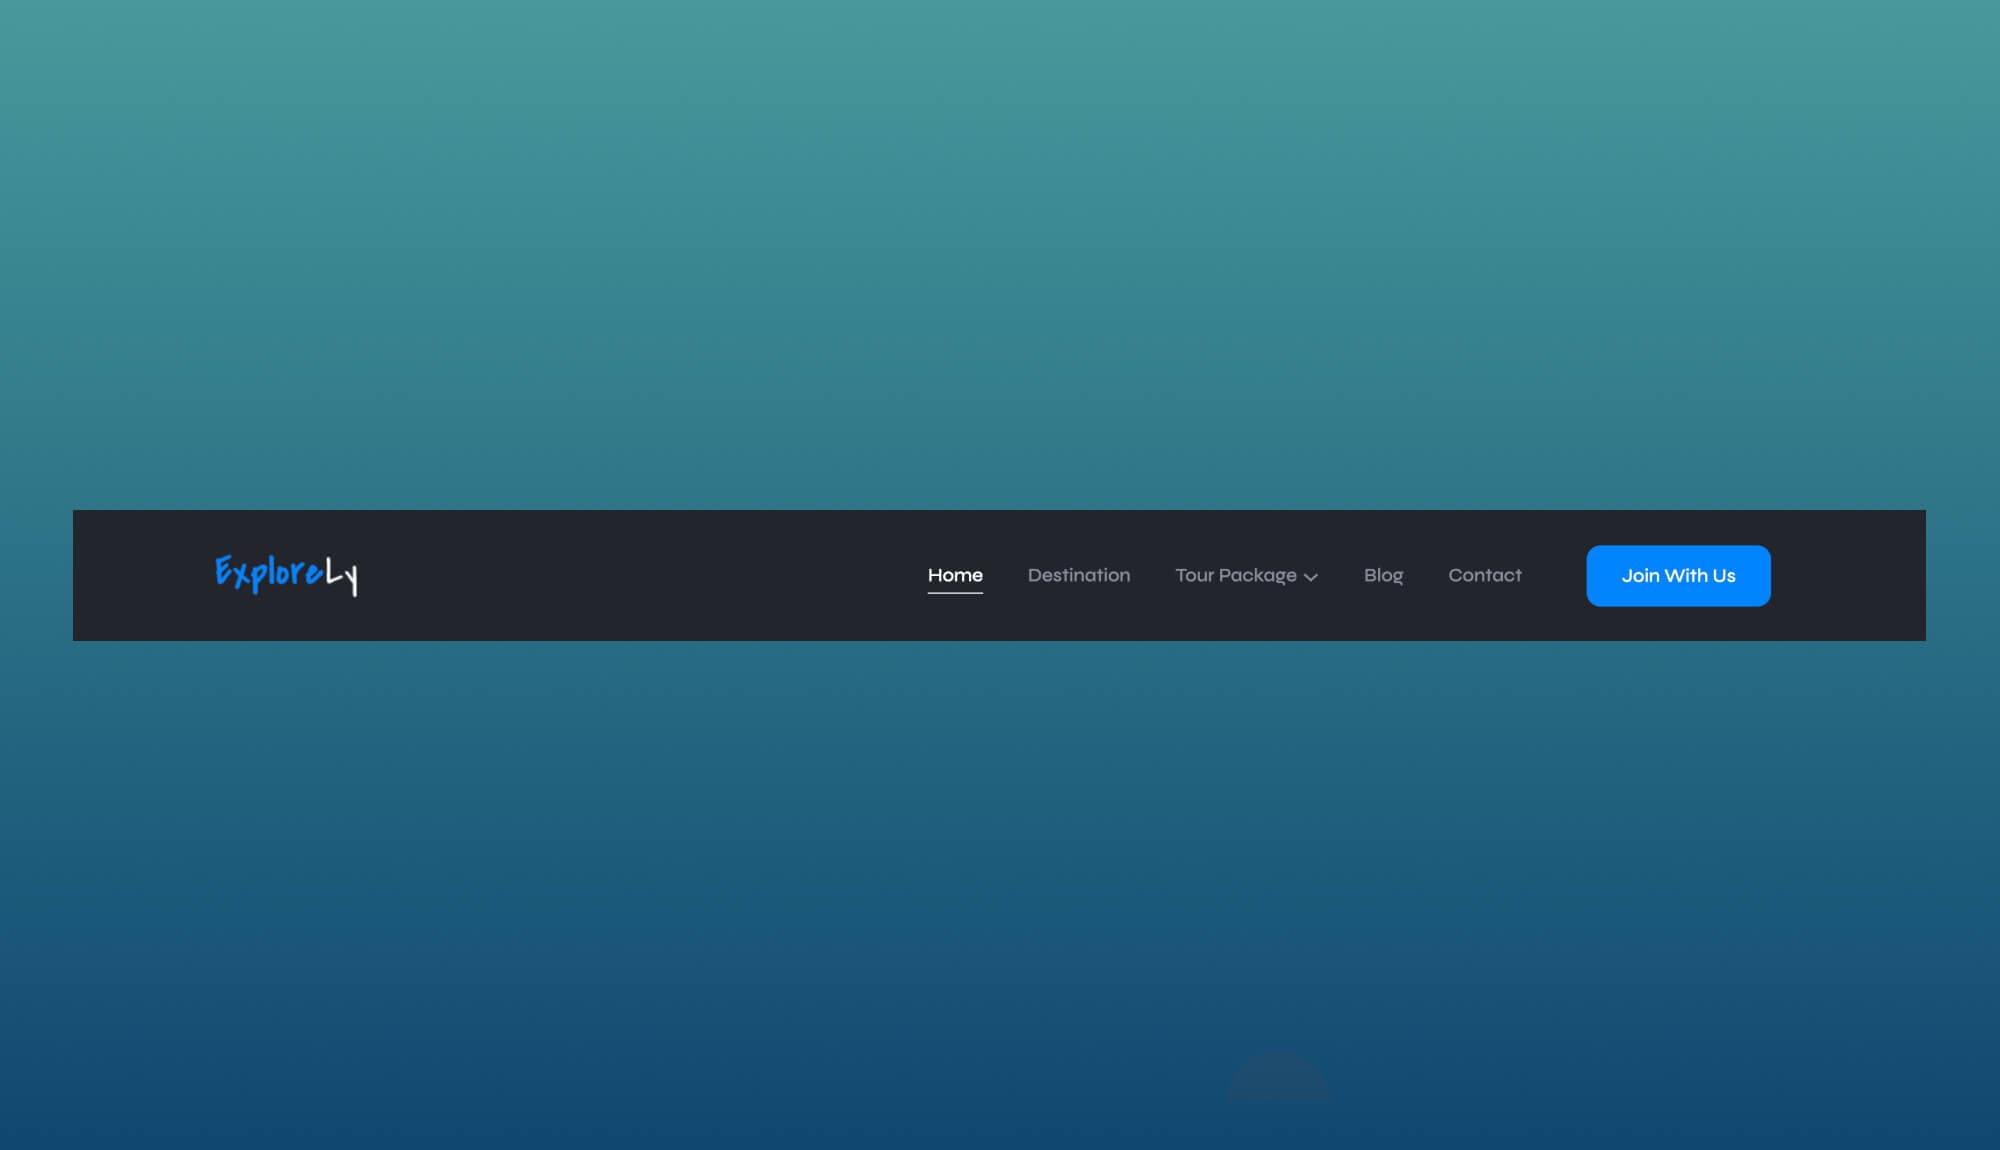Viewport: 2000px width, 1150px height.
Task: Click the underline beneath Home
Action: pos(955,593)
